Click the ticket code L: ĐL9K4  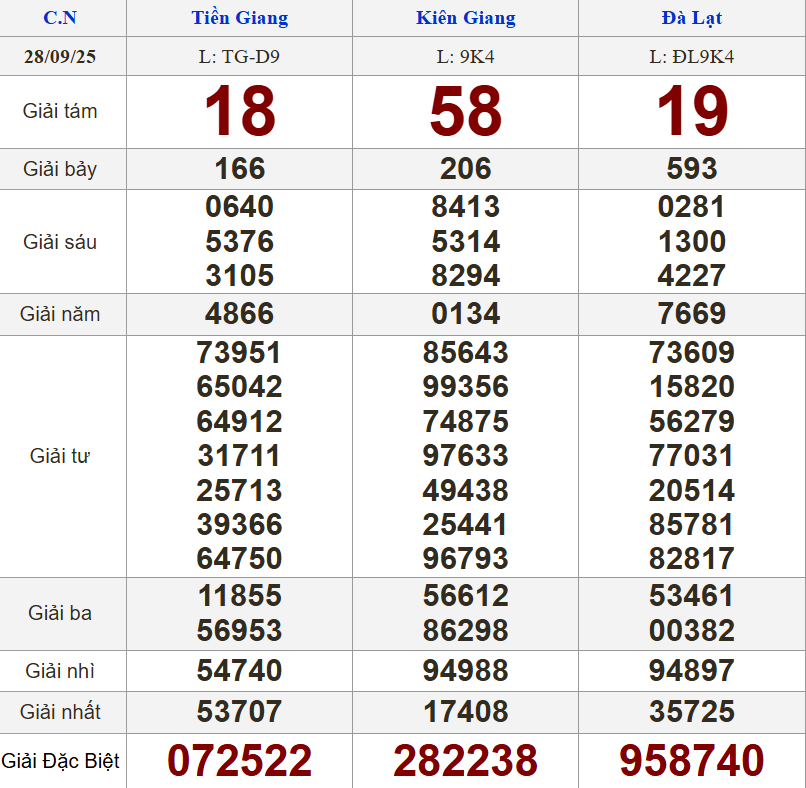click(691, 56)
